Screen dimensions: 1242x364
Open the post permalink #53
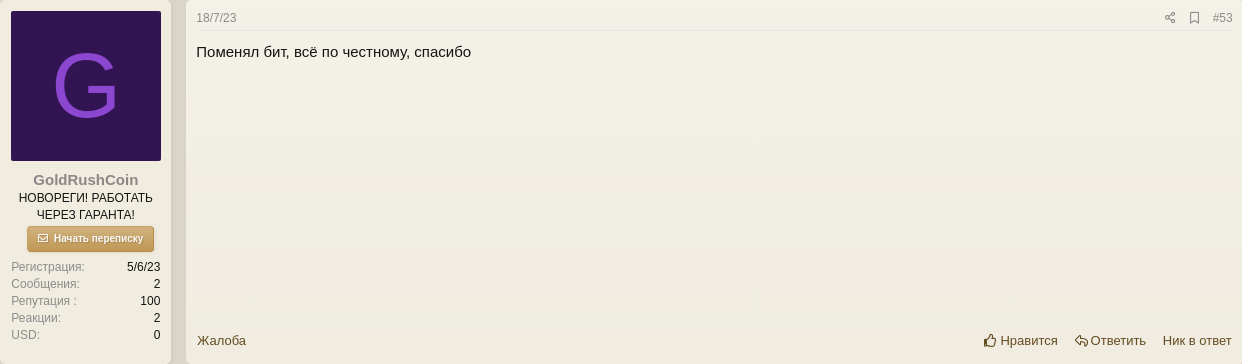[1222, 18]
